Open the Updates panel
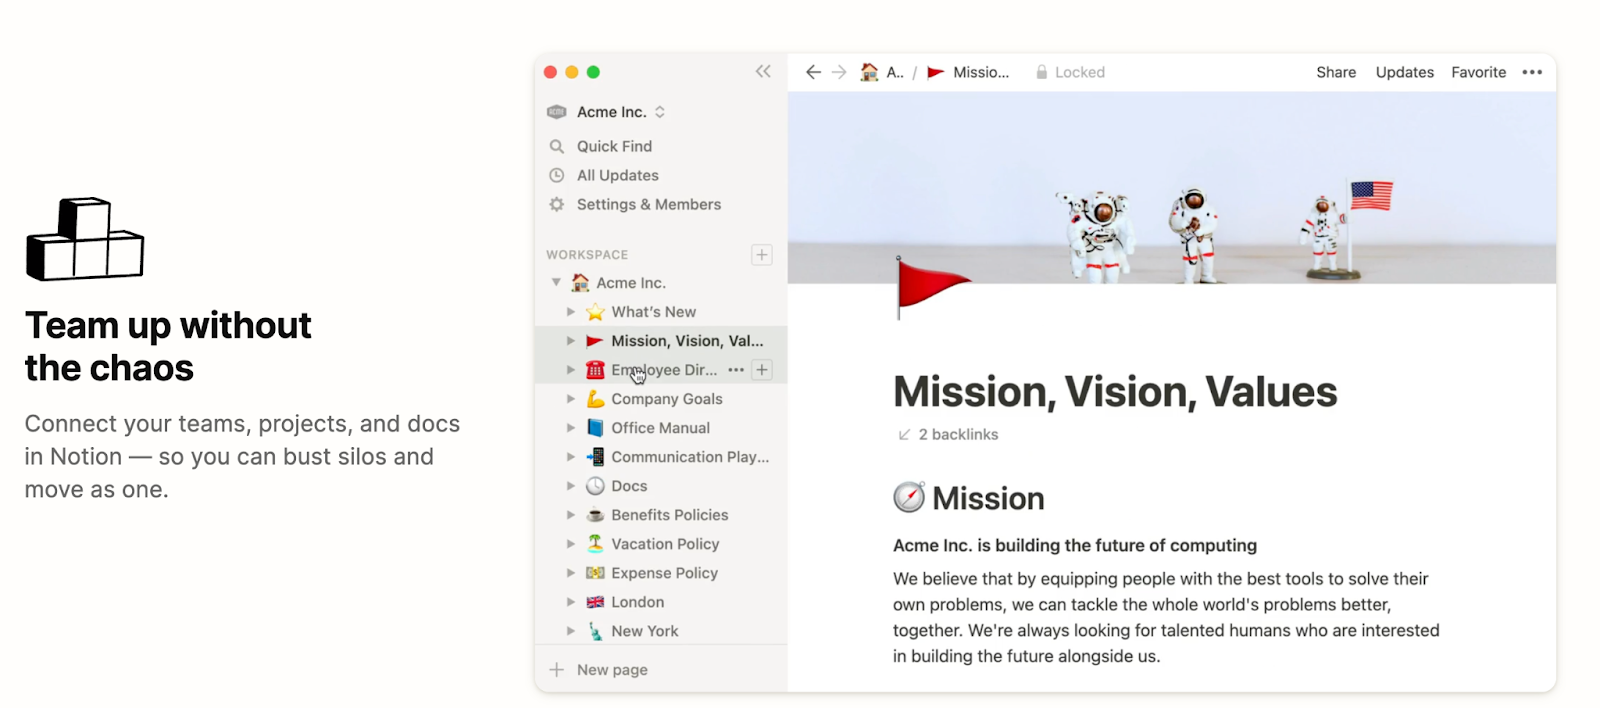Image resolution: width=1600 pixels, height=708 pixels. point(1404,72)
